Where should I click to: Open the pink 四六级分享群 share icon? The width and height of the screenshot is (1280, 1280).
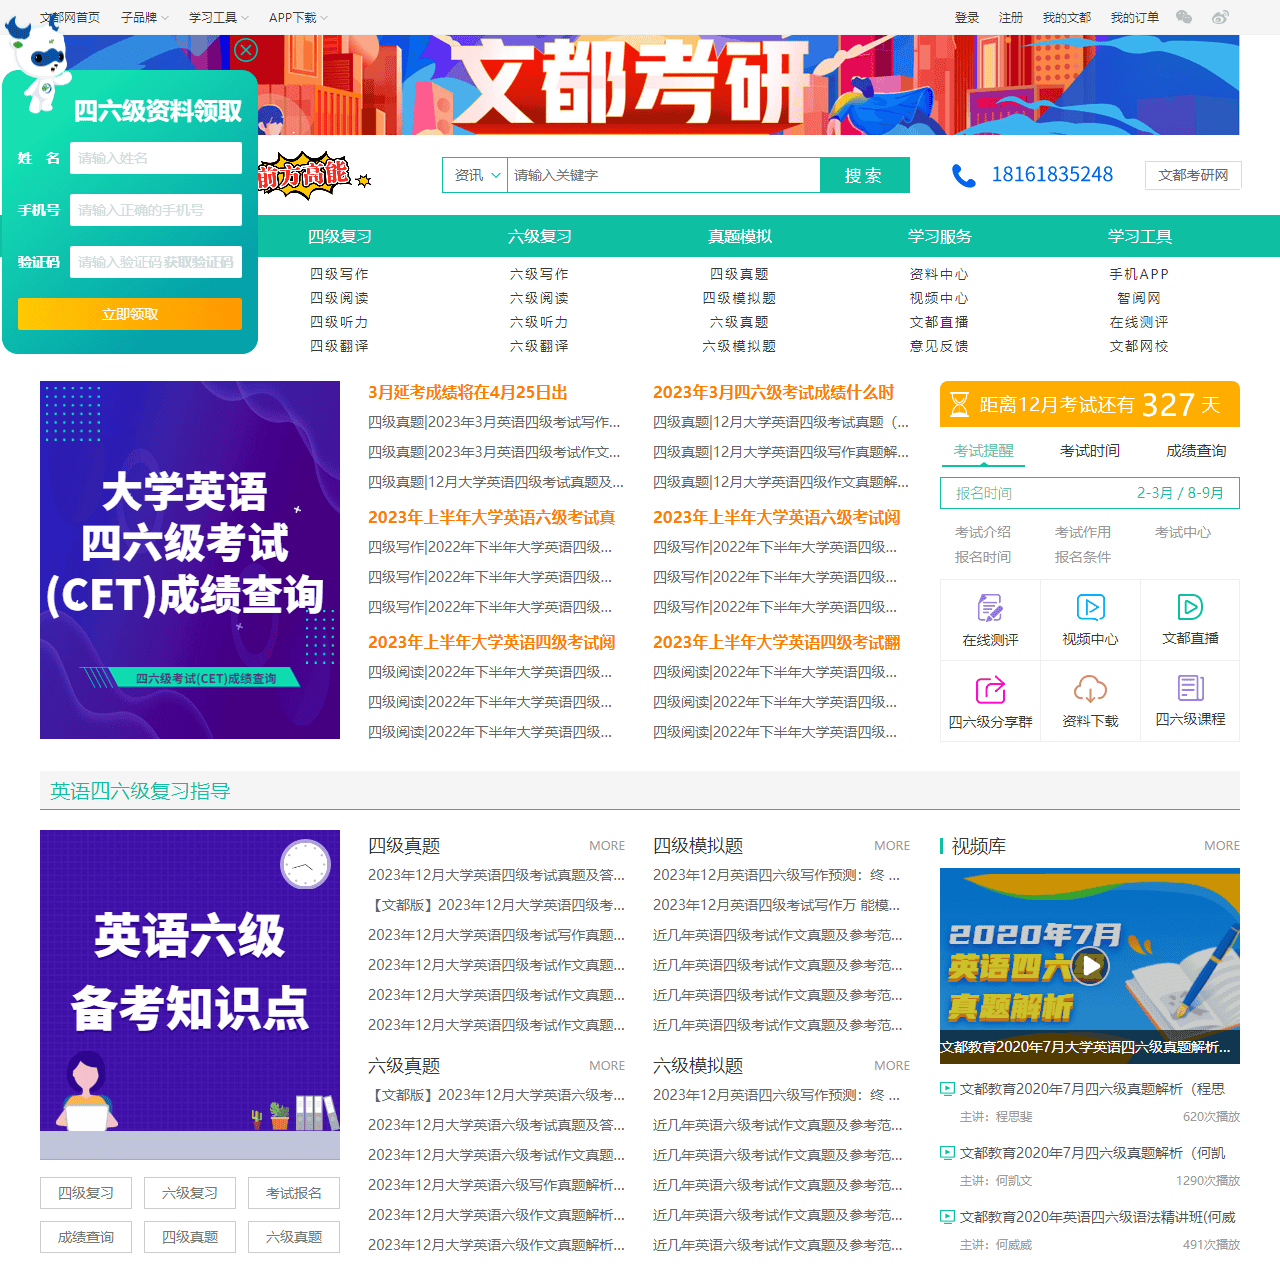(990, 688)
